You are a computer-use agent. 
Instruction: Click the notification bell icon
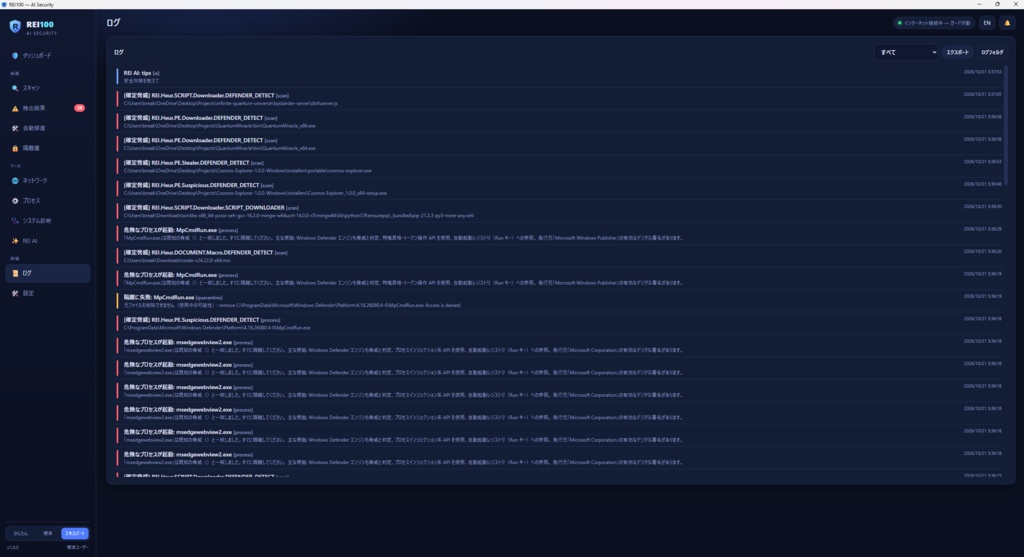[1007, 23]
